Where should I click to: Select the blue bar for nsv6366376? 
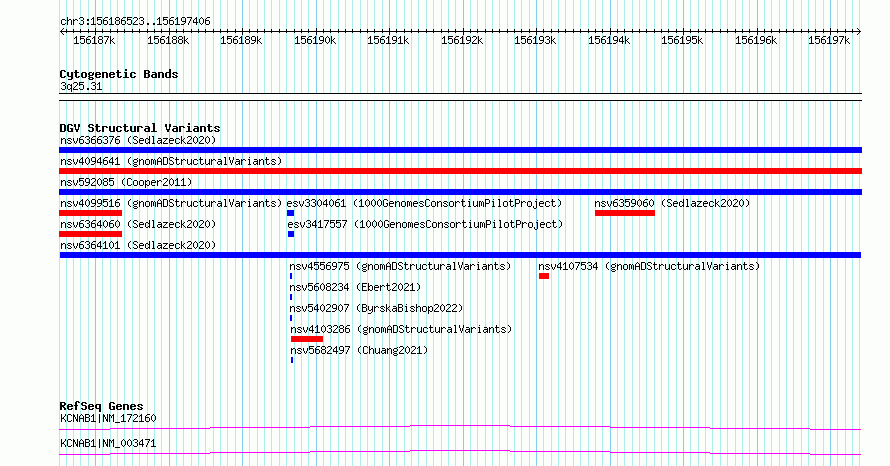click(x=460, y=150)
